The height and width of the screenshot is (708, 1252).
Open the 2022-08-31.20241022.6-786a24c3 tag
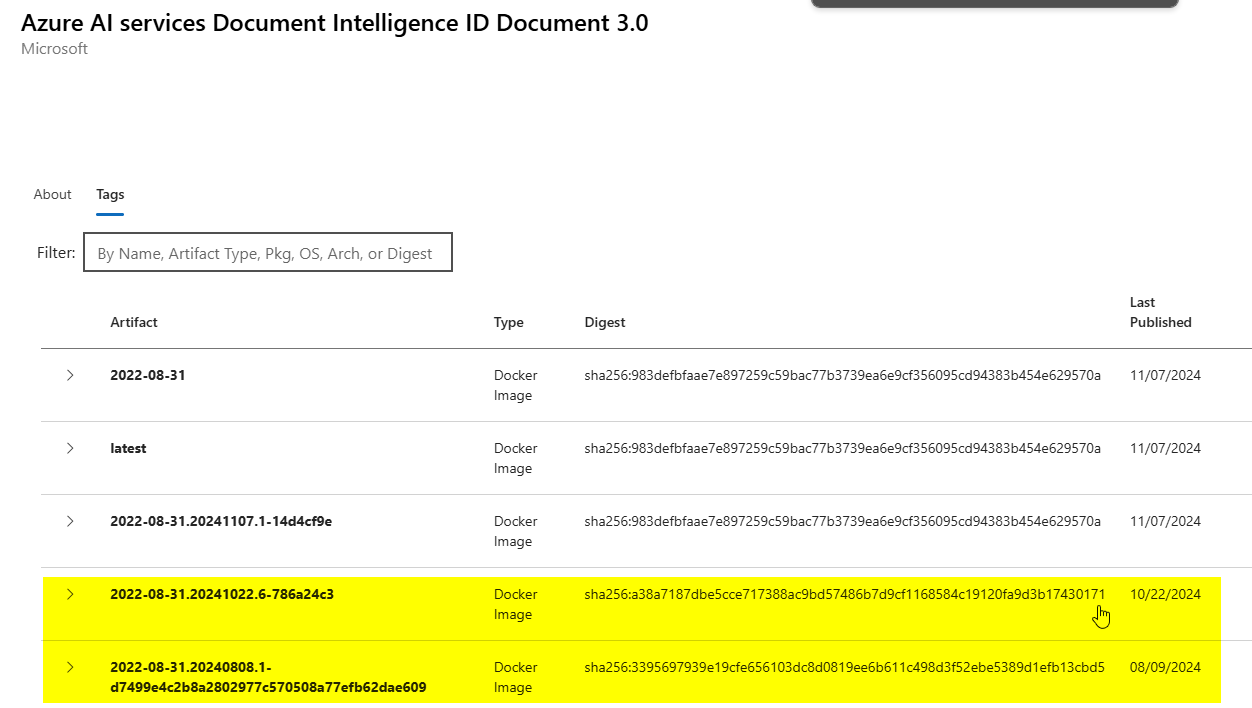pyautogui.click(x=222, y=594)
